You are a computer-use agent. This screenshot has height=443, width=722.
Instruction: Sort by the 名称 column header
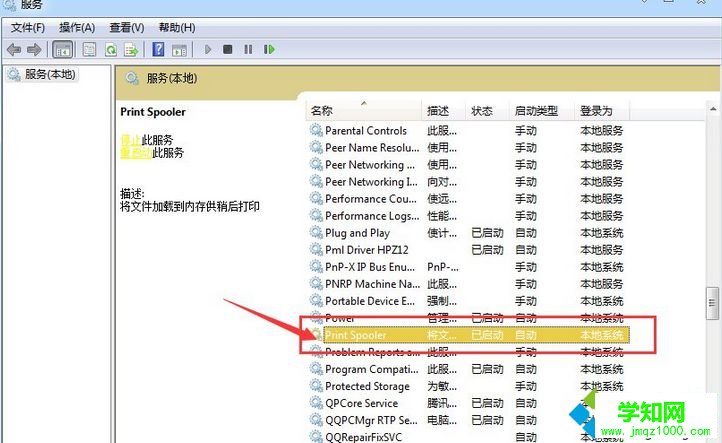tap(363, 111)
